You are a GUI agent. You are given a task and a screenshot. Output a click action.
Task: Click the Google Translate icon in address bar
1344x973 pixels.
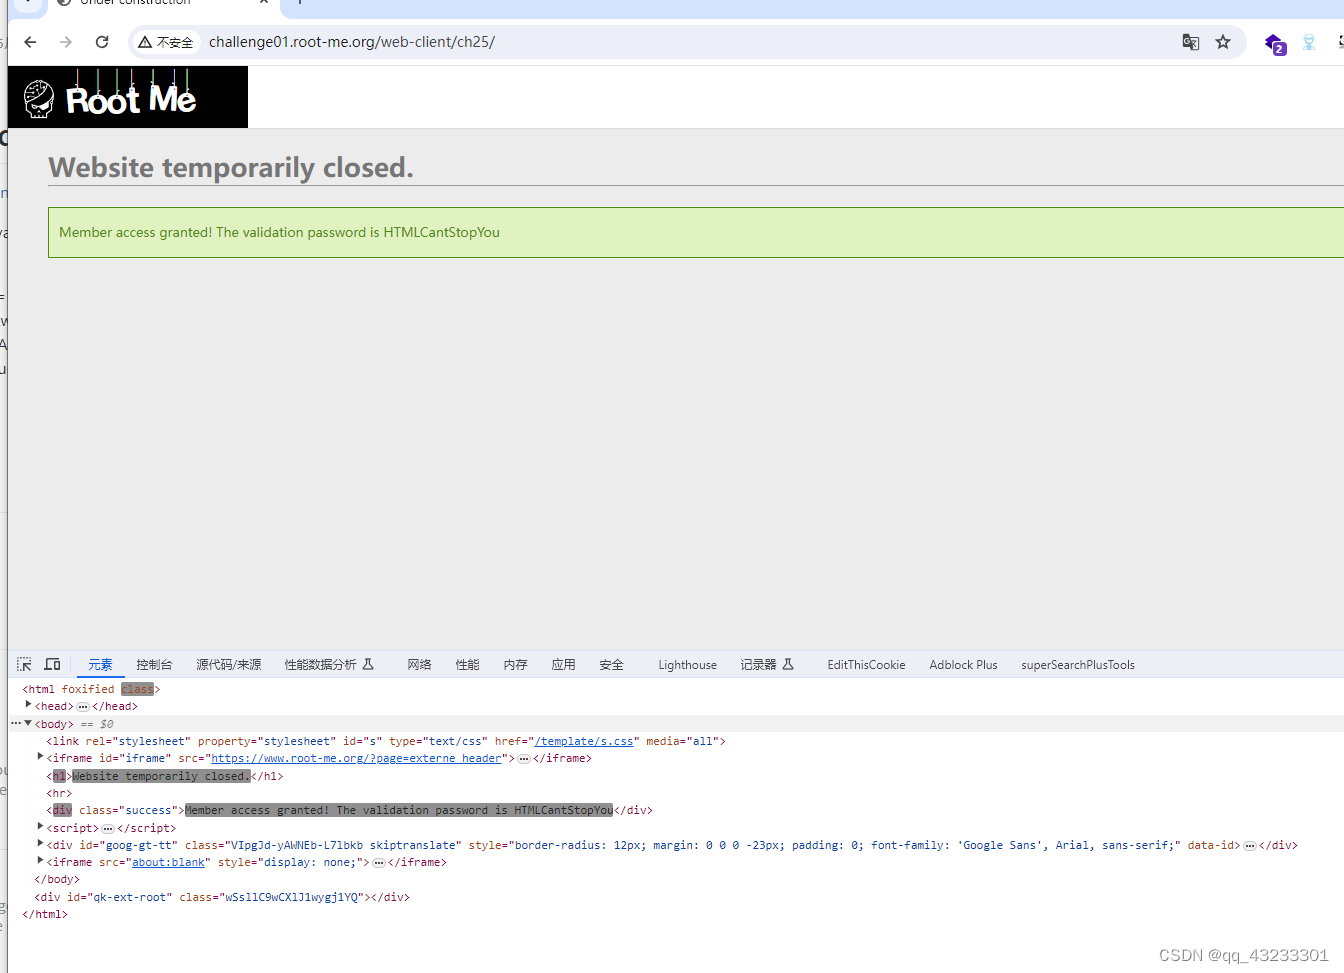(1190, 42)
